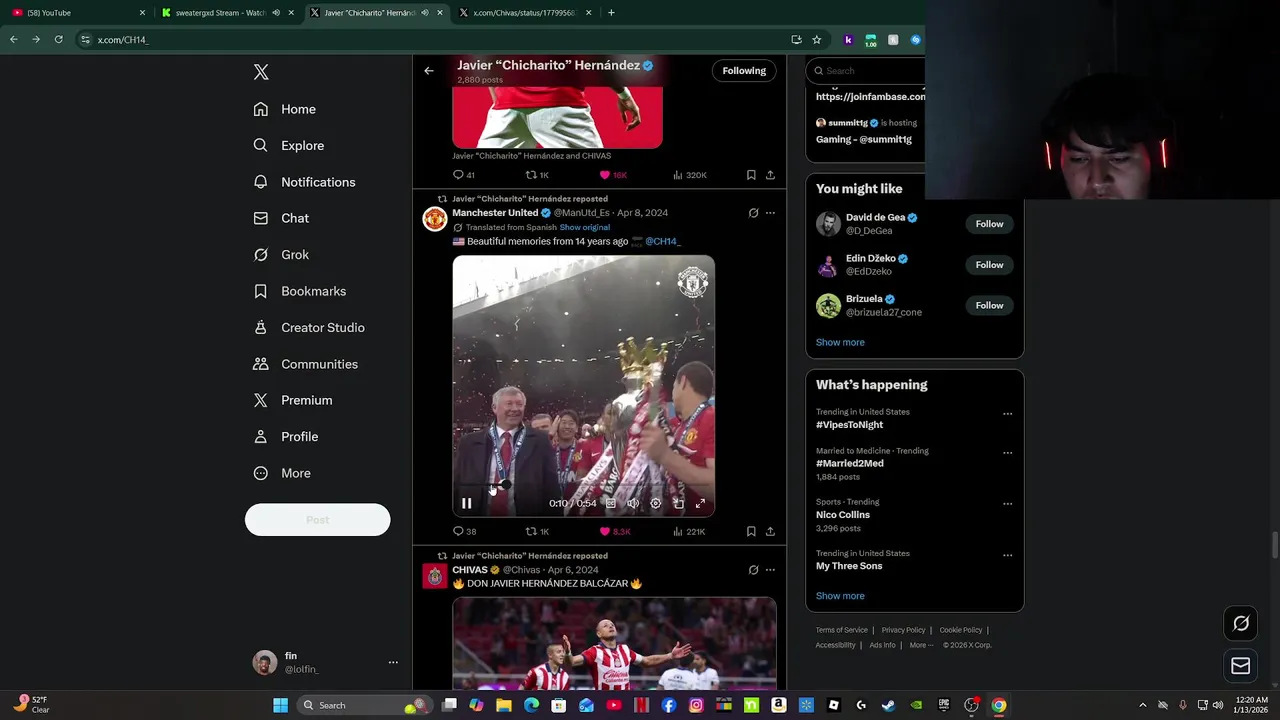Open video playback settings gear
Viewport: 1280px width, 720px height.
pyautogui.click(x=655, y=503)
